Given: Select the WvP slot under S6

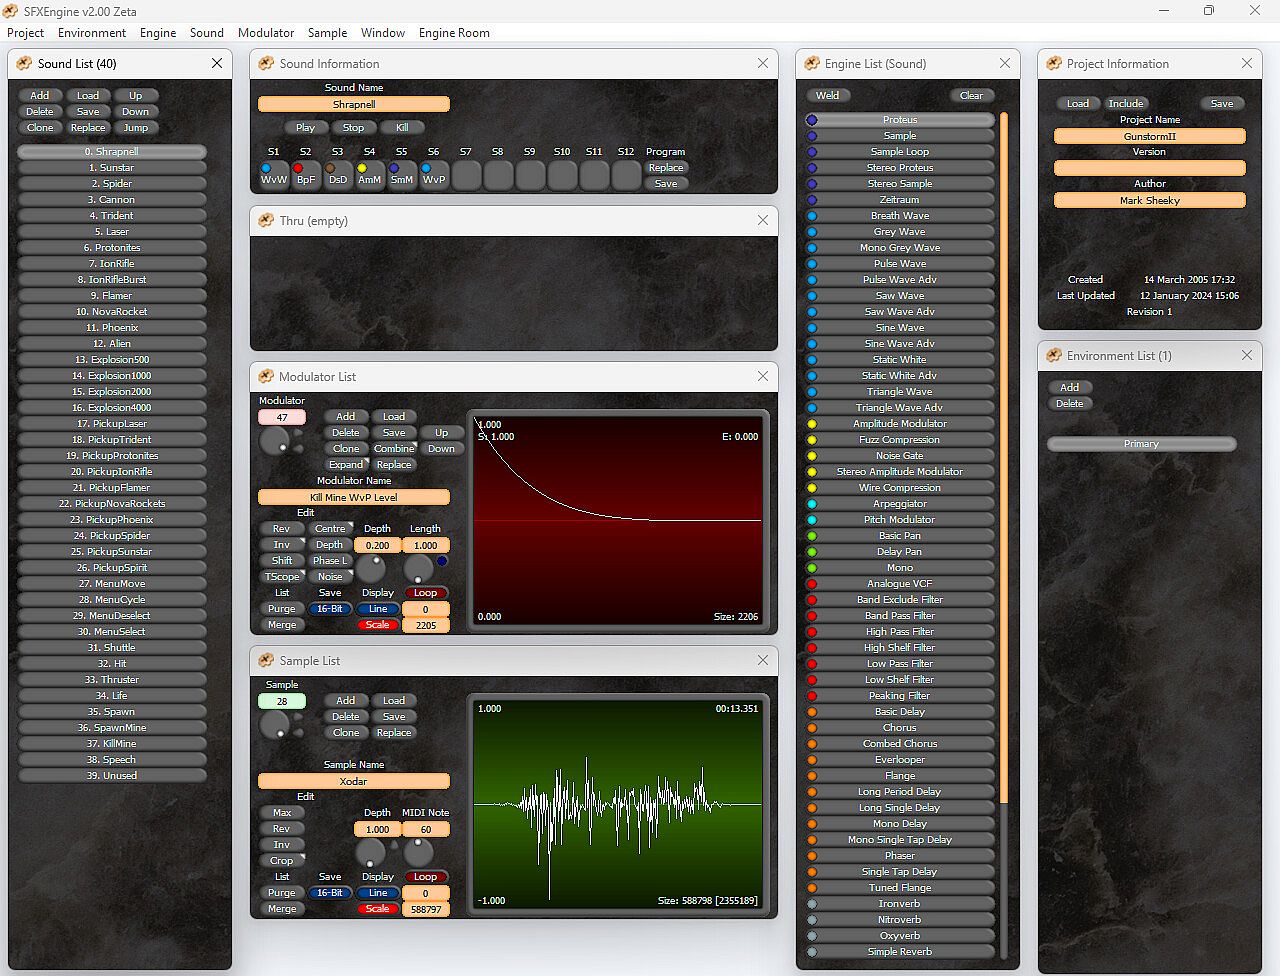Looking at the screenshot, I should pyautogui.click(x=433, y=175).
